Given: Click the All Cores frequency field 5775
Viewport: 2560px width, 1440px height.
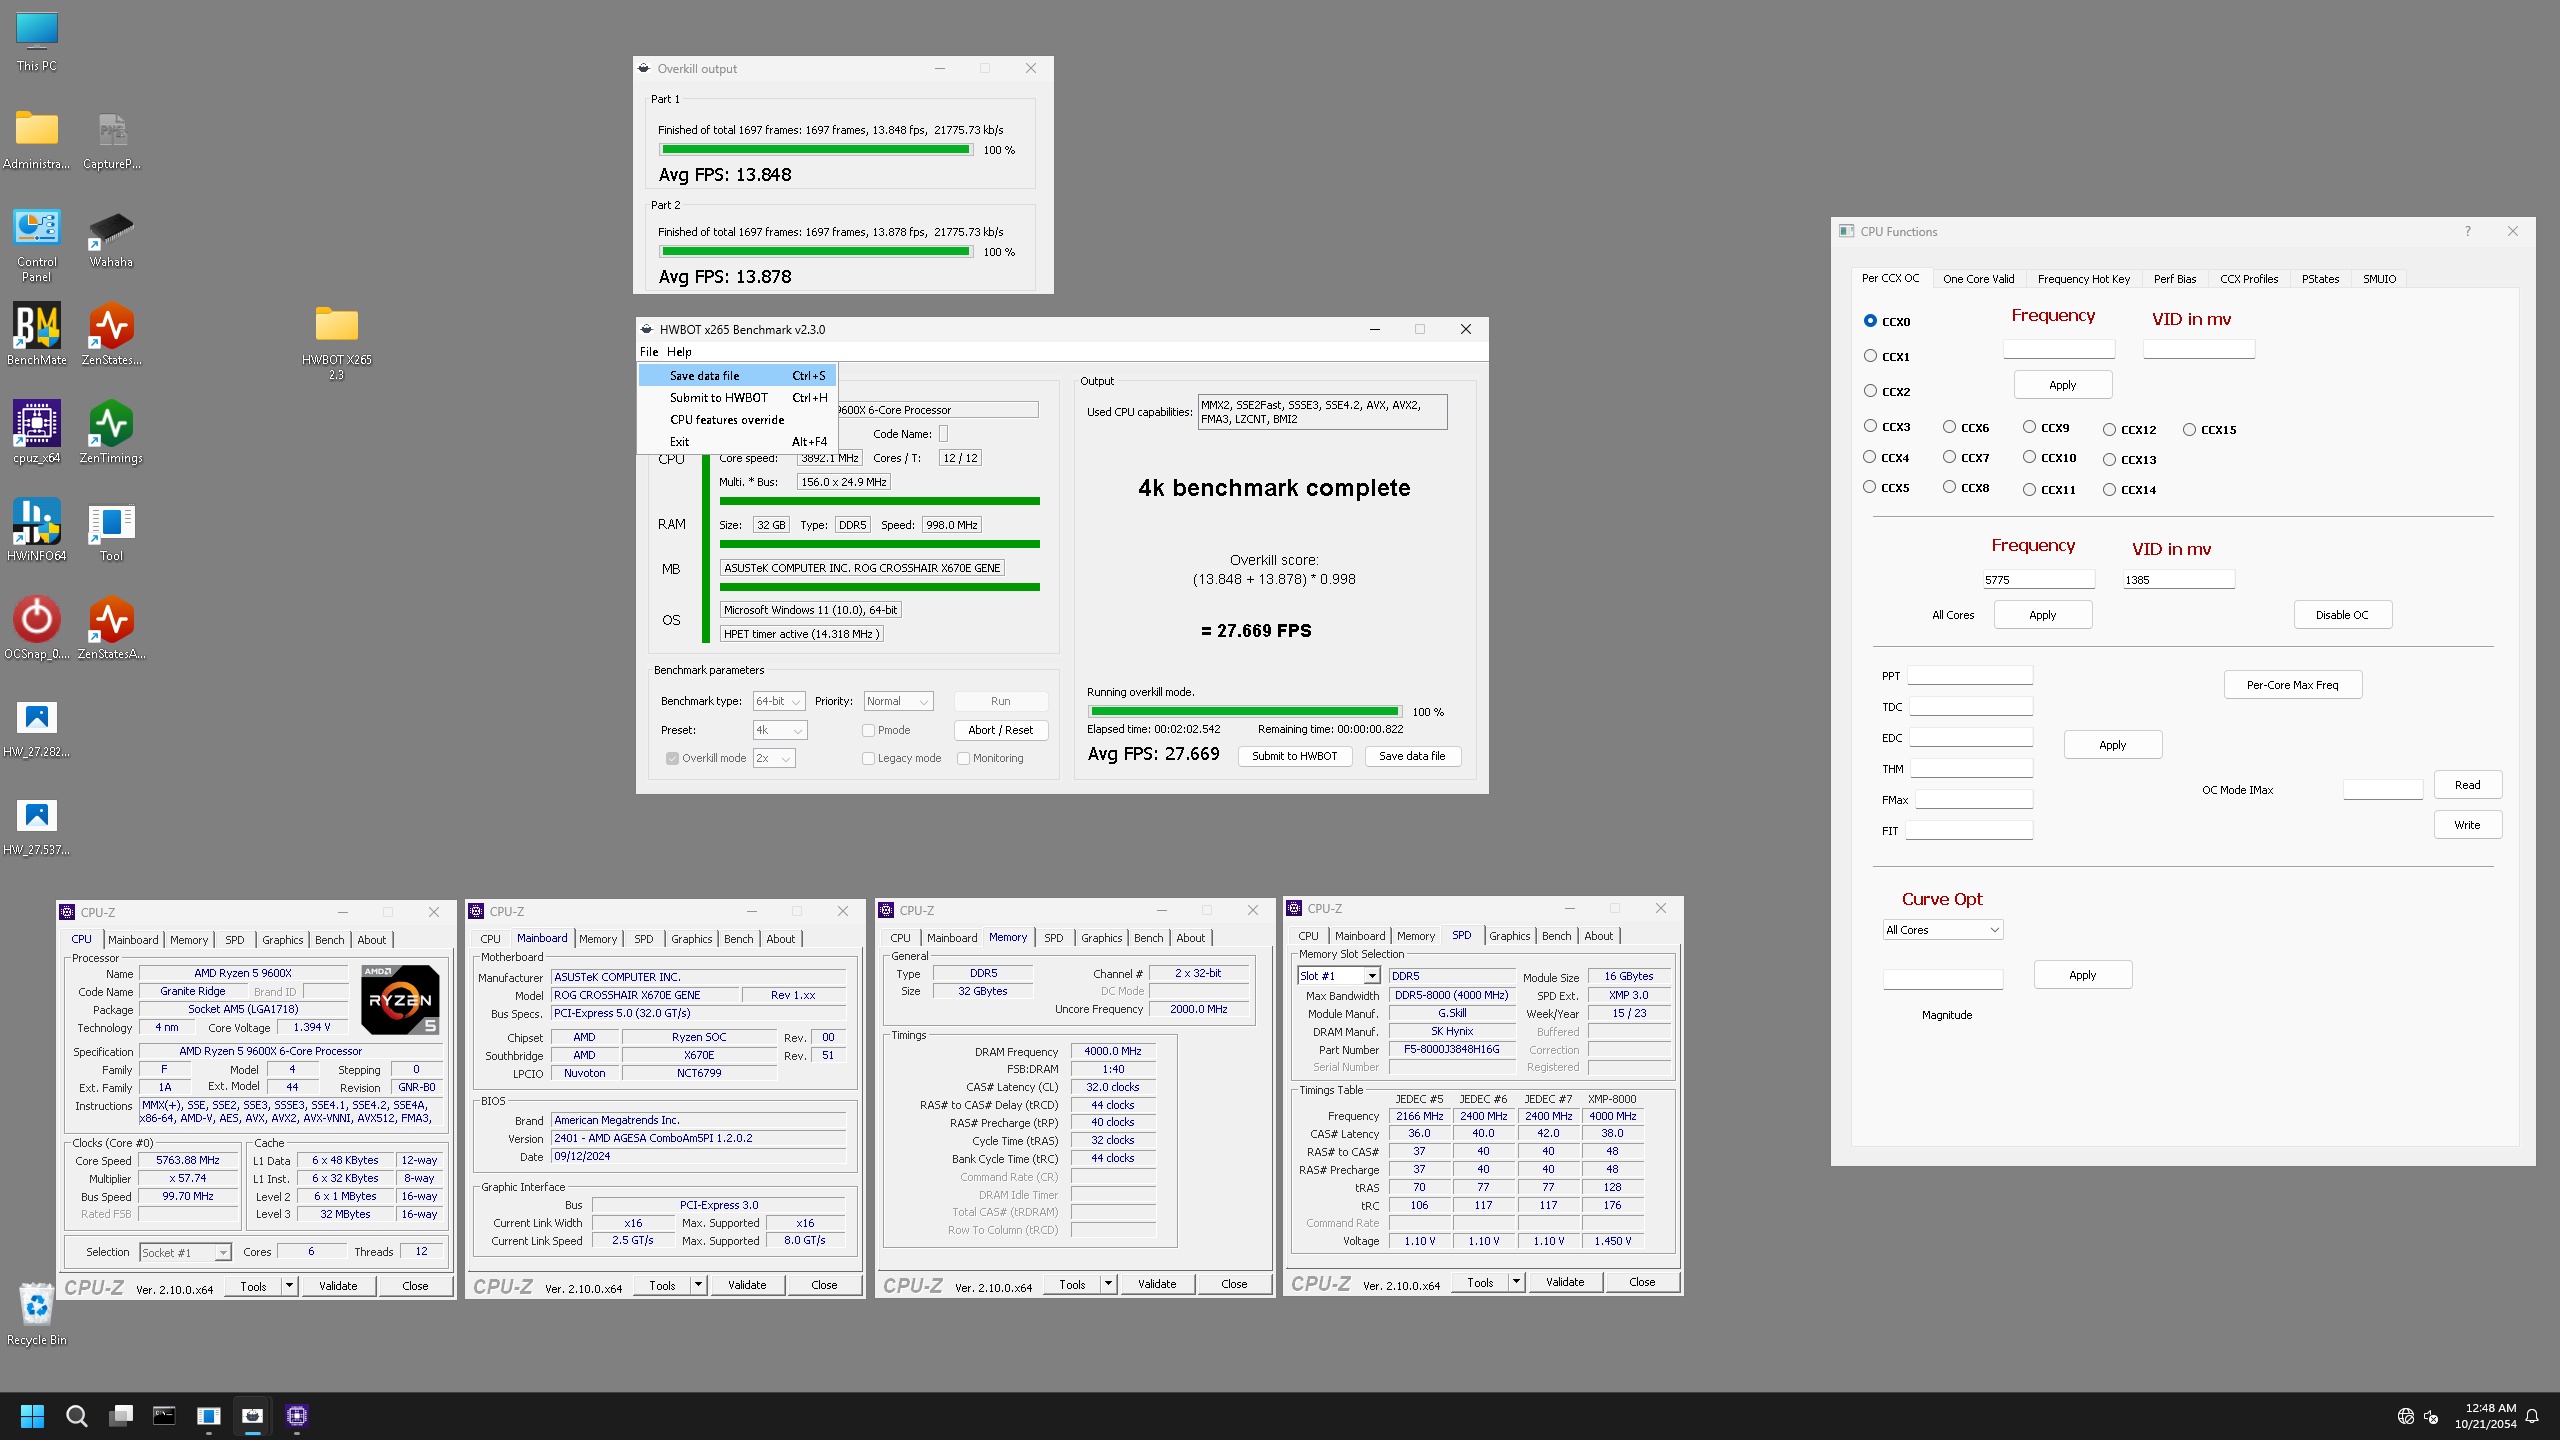Looking at the screenshot, I should click(2038, 580).
